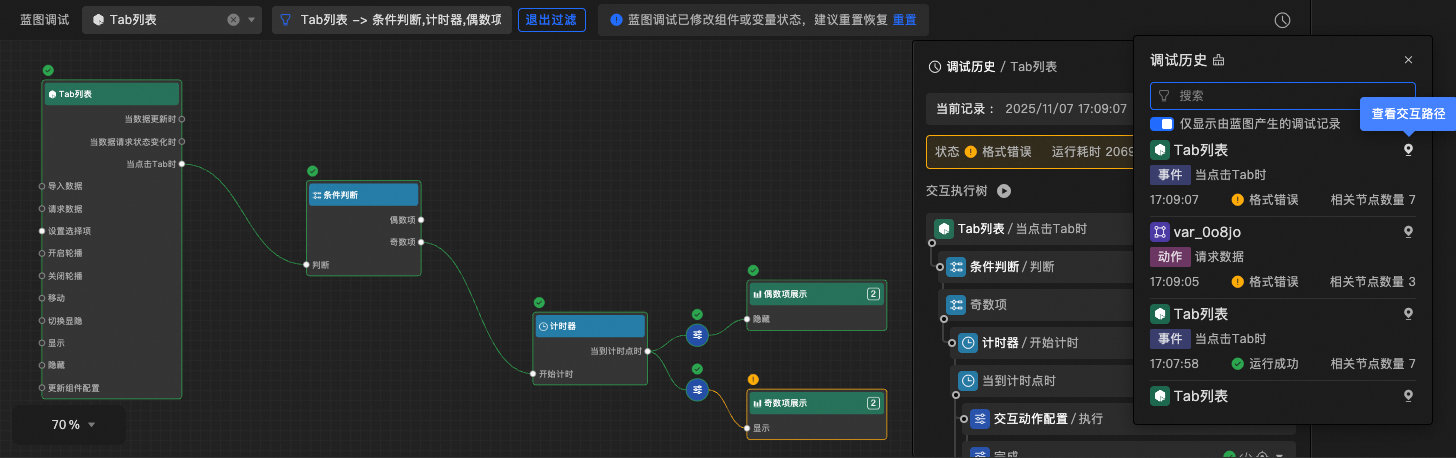Click clock icon in 调试历史 / Tab列表 header
The width and height of the screenshot is (1456, 458).
pyautogui.click(x=935, y=67)
